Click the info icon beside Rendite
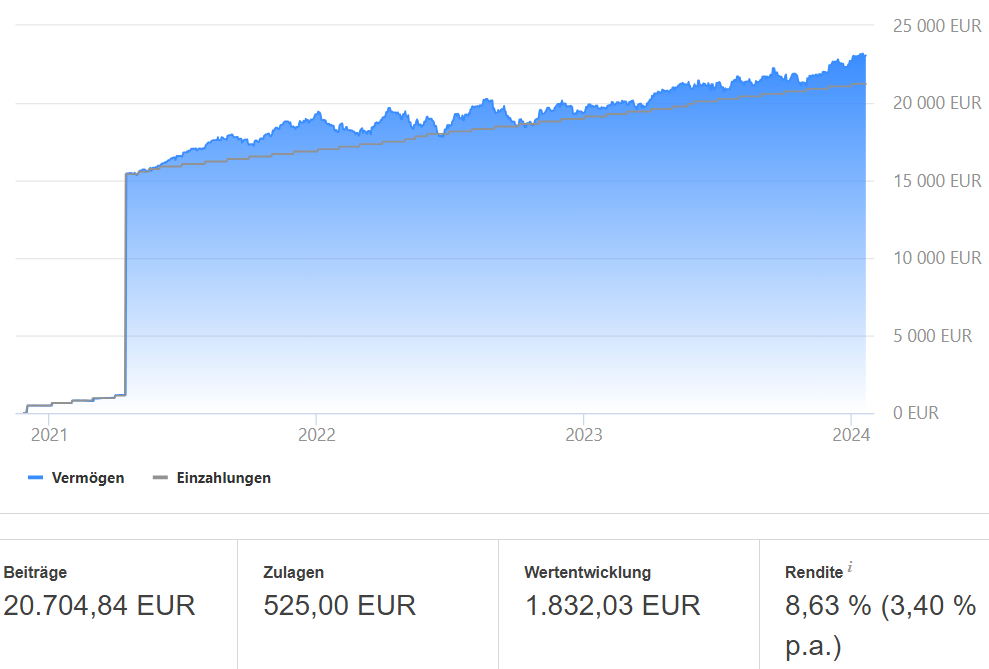 [x=851, y=567]
